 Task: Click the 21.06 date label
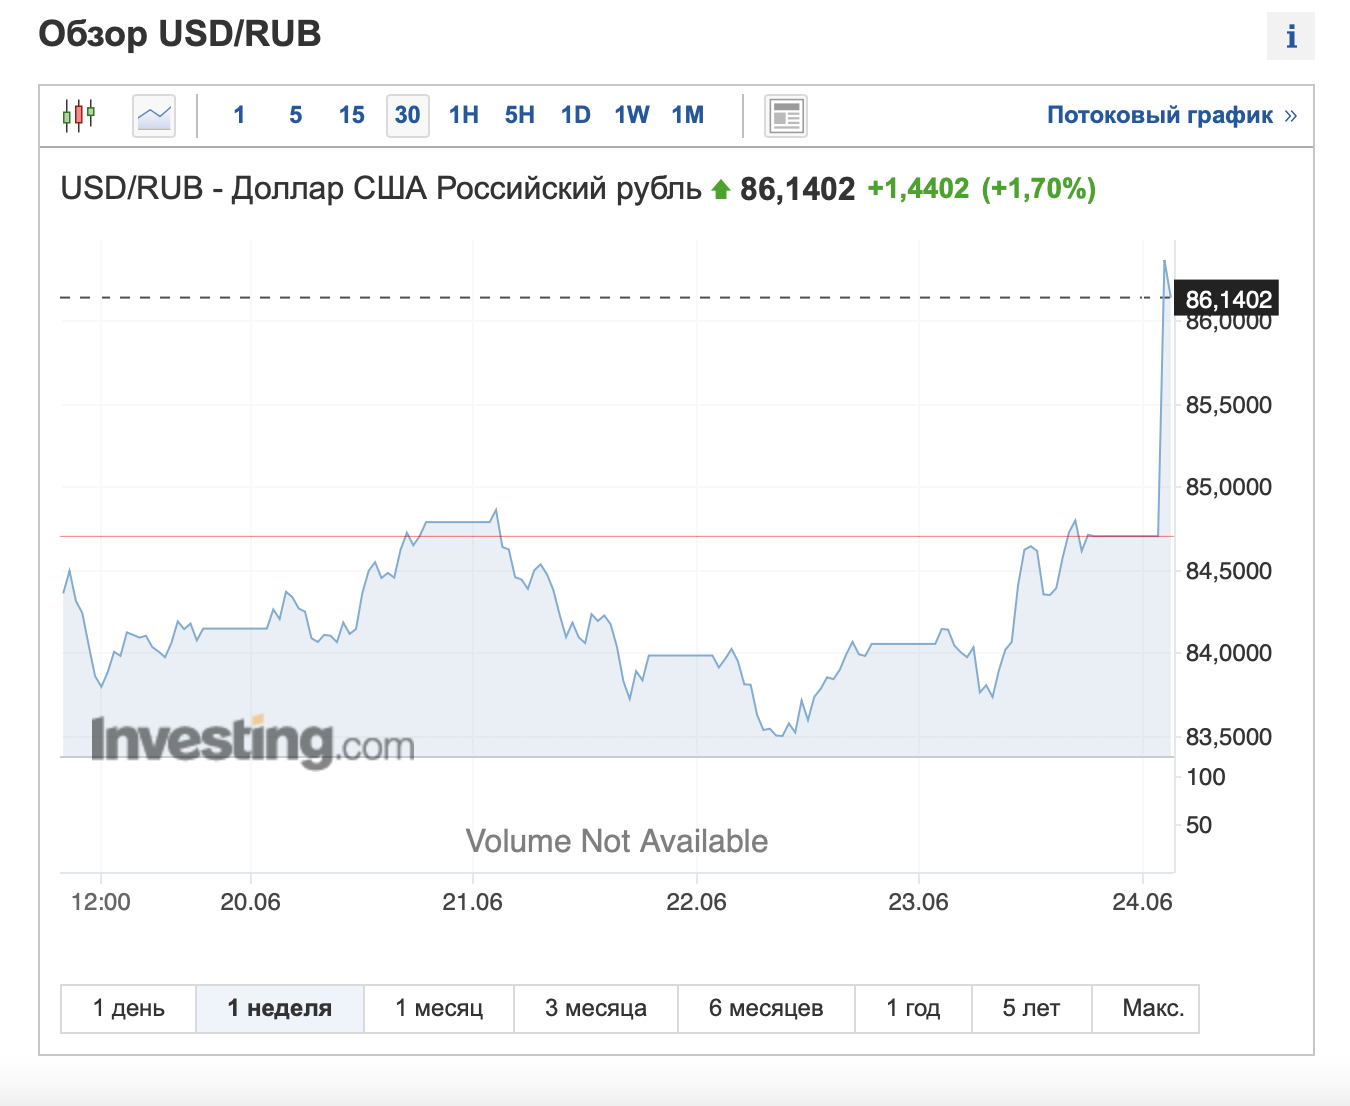(x=472, y=902)
